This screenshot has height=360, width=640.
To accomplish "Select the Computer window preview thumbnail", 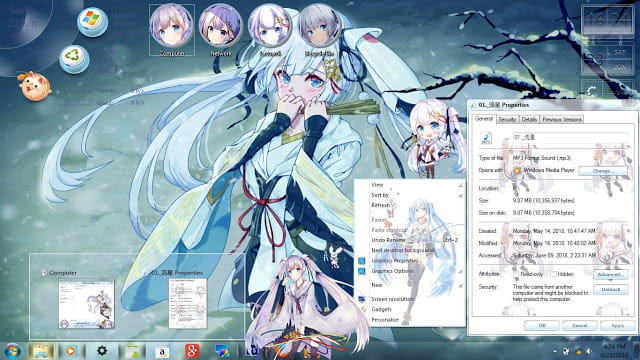I will 87,303.
